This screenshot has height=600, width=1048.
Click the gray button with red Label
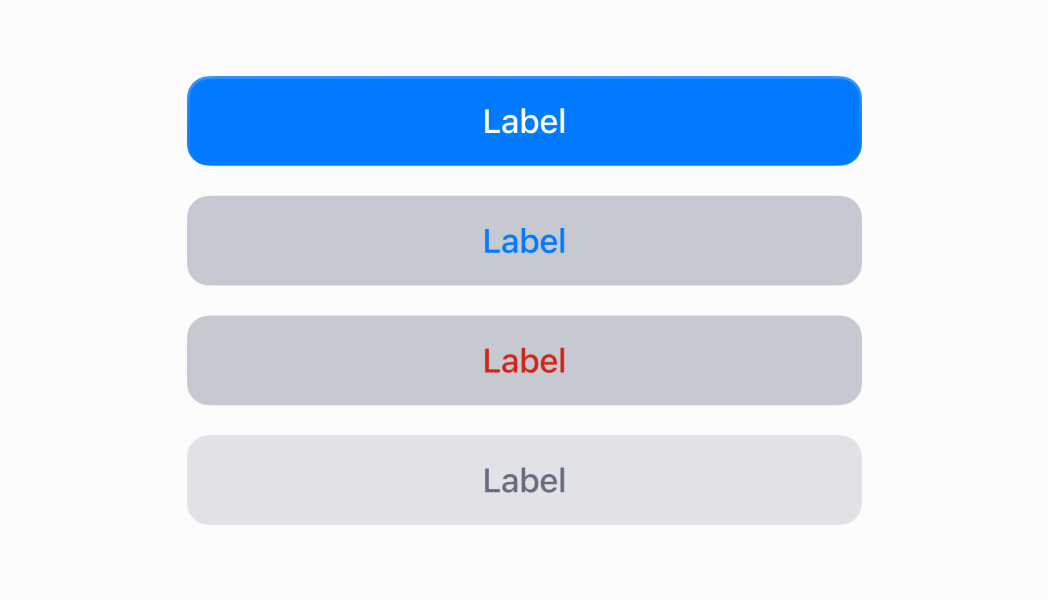(524, 360)
